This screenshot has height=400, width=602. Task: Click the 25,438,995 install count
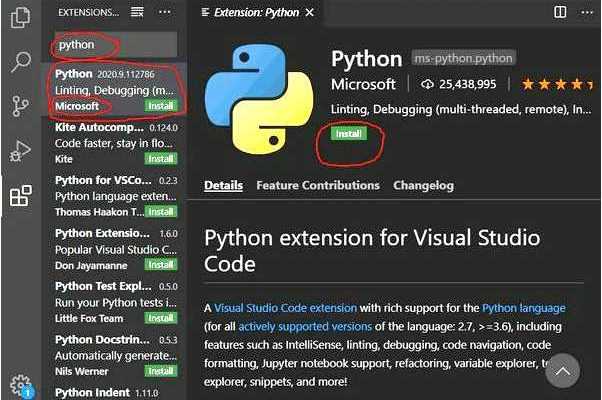[x=468, y=84]
